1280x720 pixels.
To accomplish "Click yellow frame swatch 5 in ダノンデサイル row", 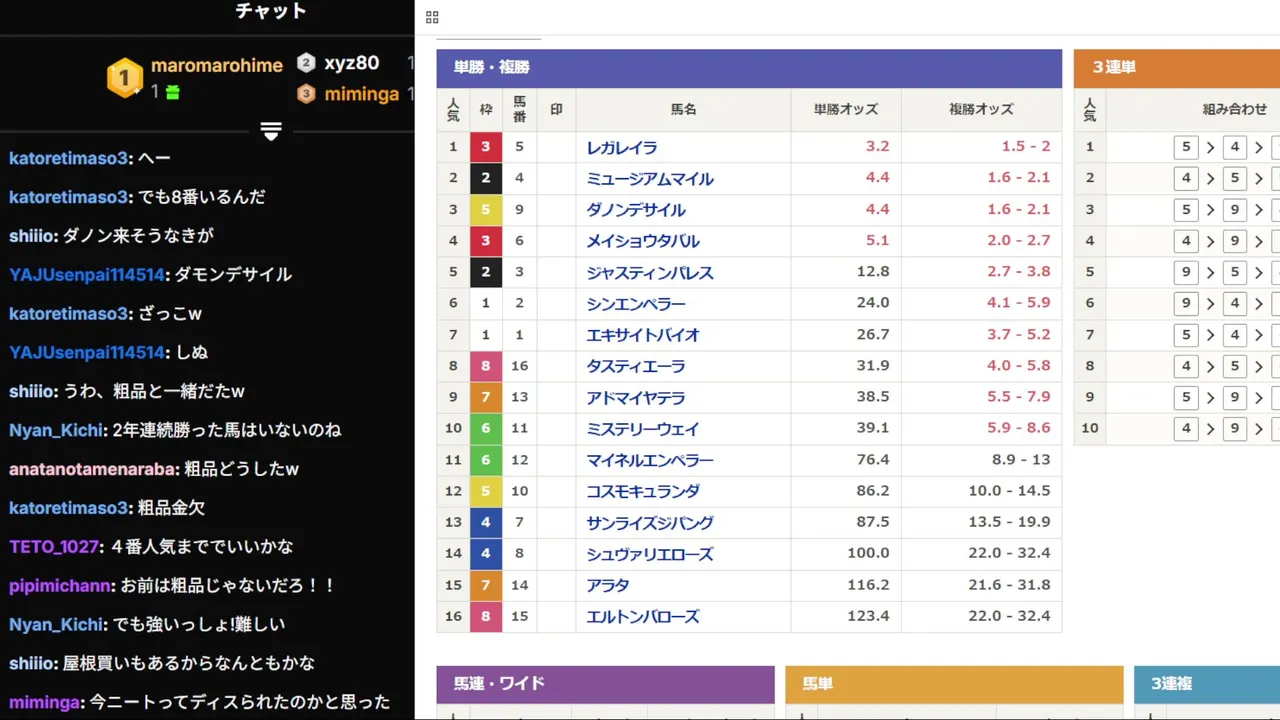I will click(485, 210).
